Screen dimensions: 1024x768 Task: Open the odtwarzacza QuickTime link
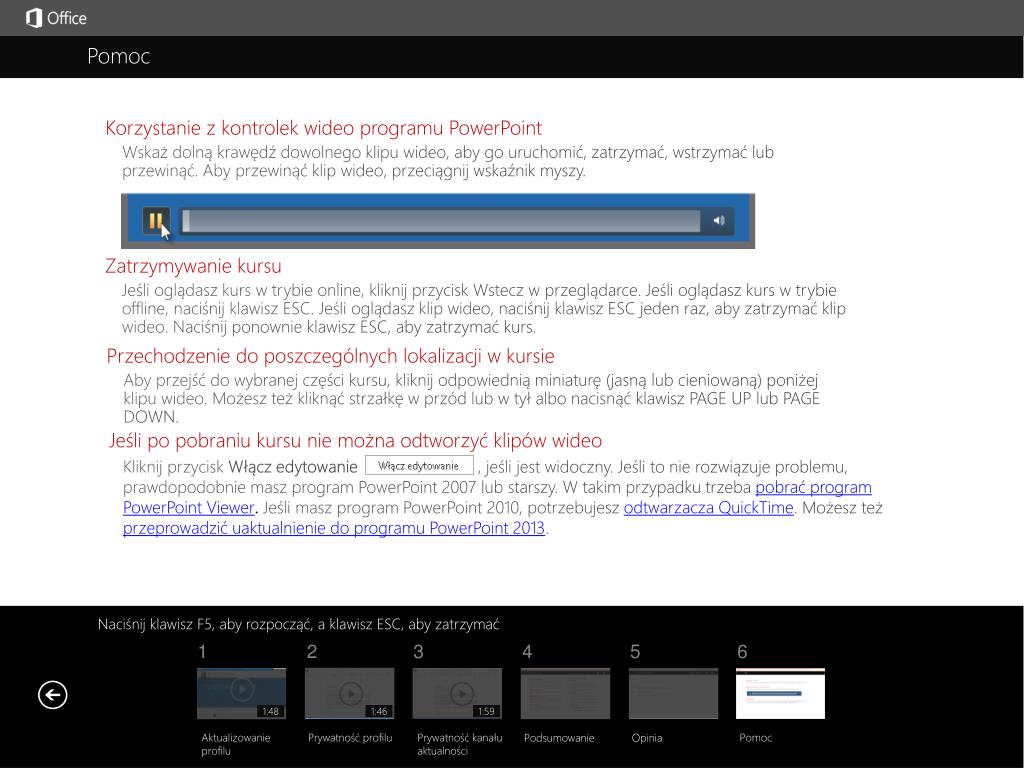tap(708, 507)
